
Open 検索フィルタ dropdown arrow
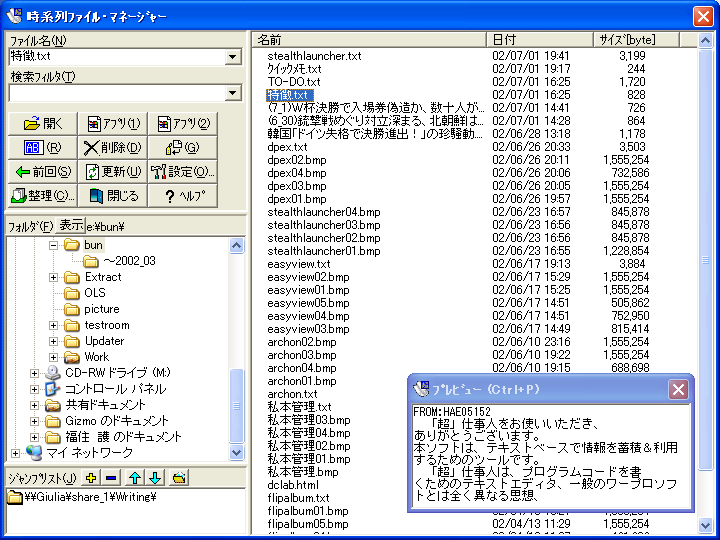233,93
